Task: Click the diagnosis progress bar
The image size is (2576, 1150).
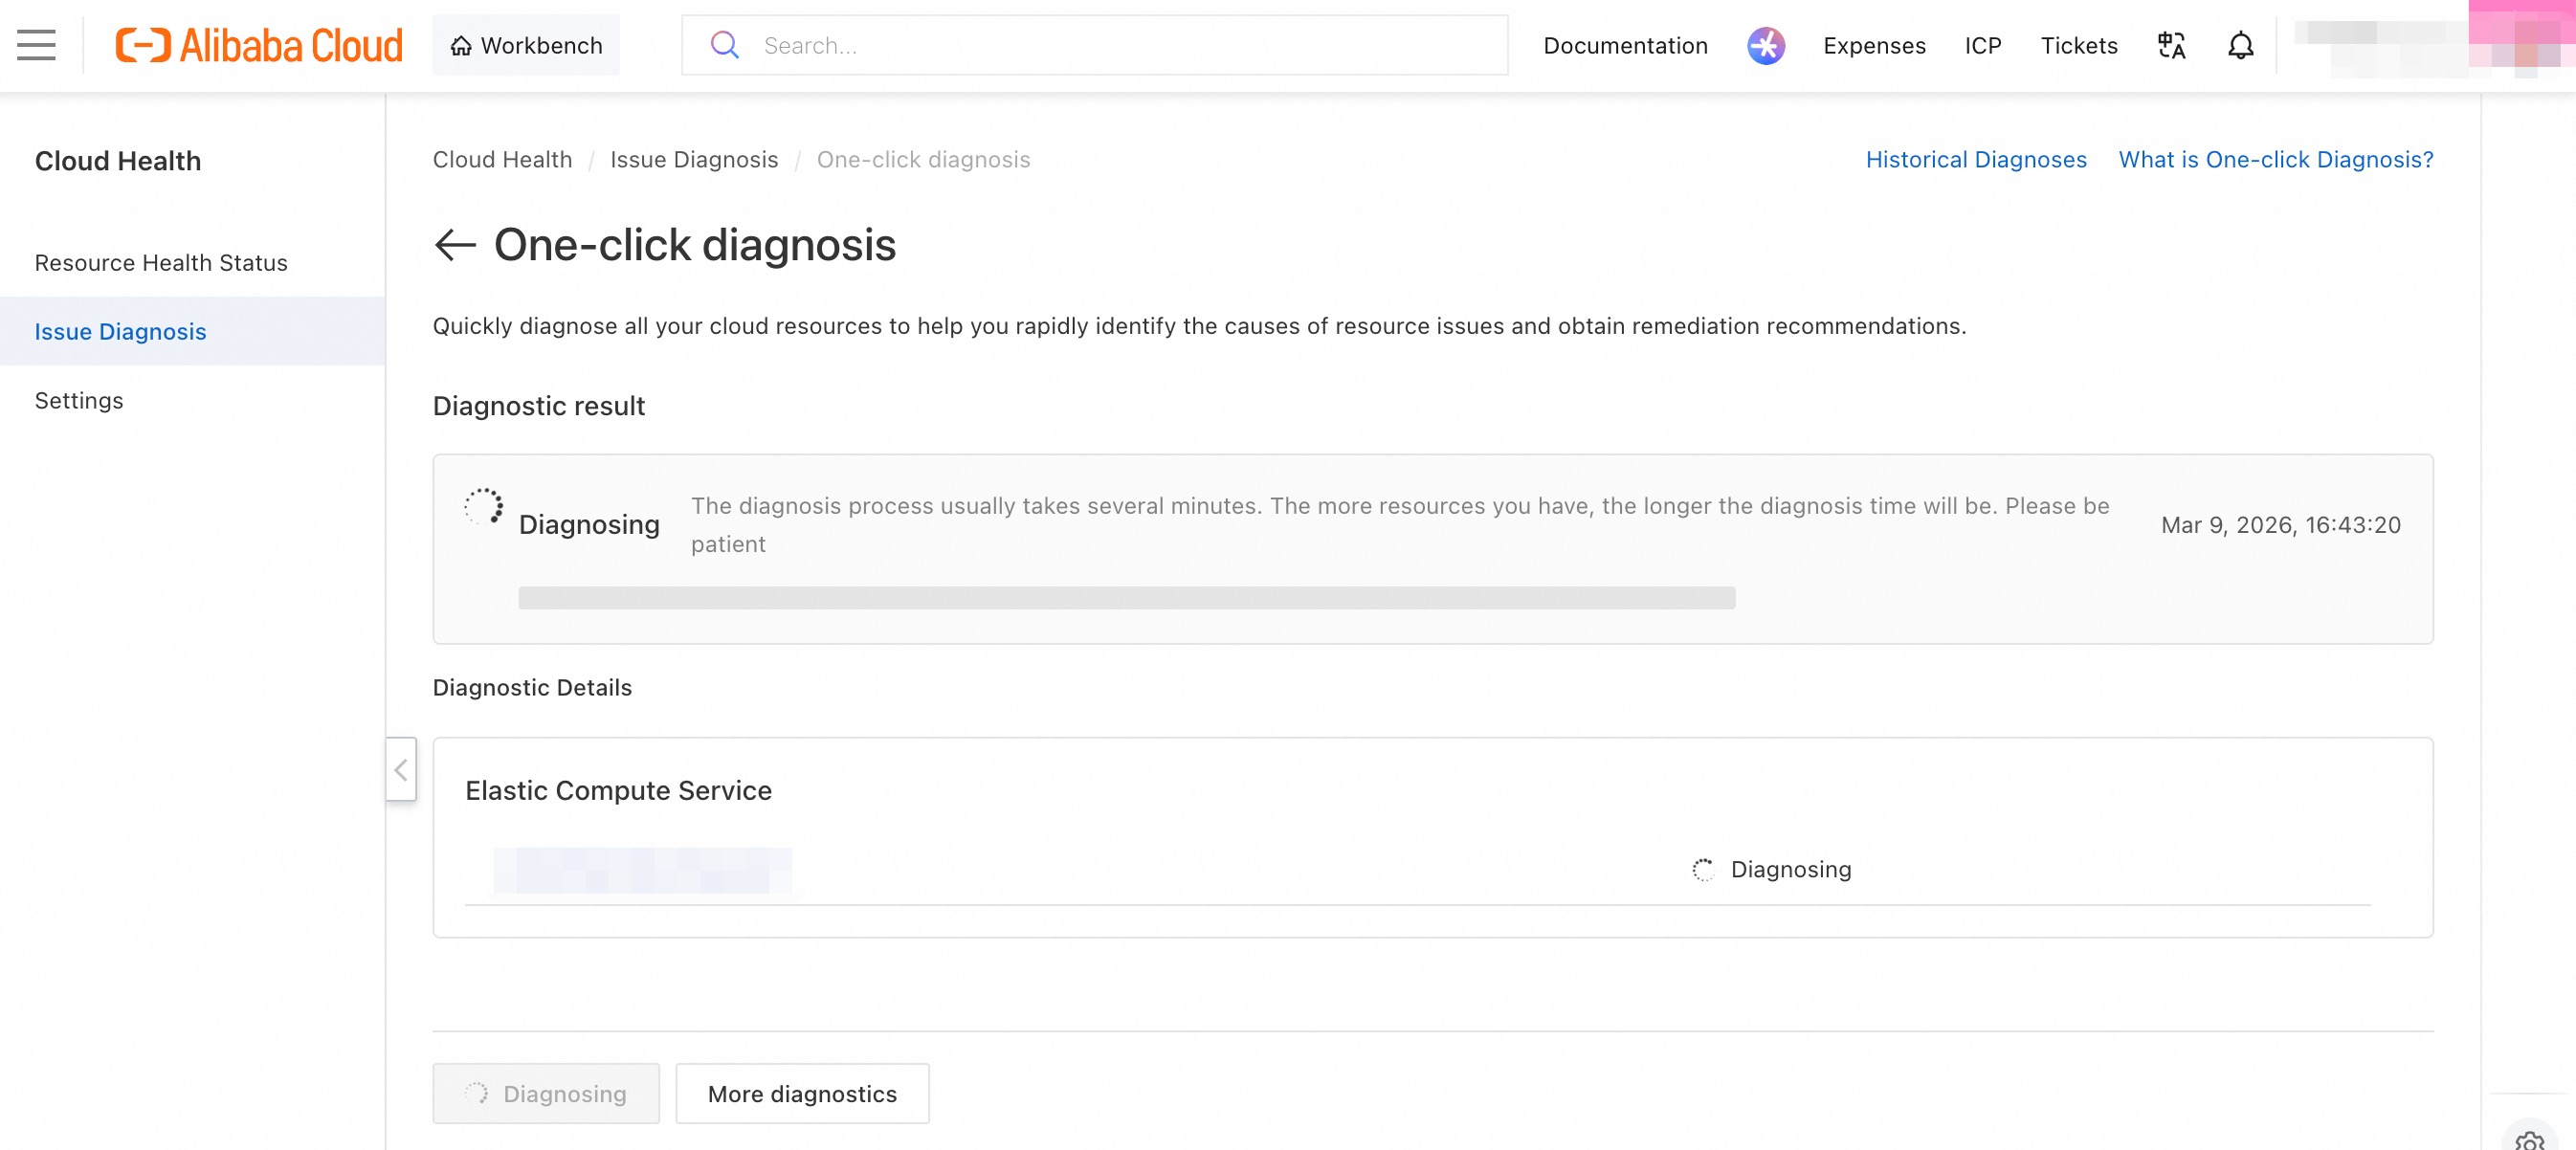Action: coord(1127,597)
